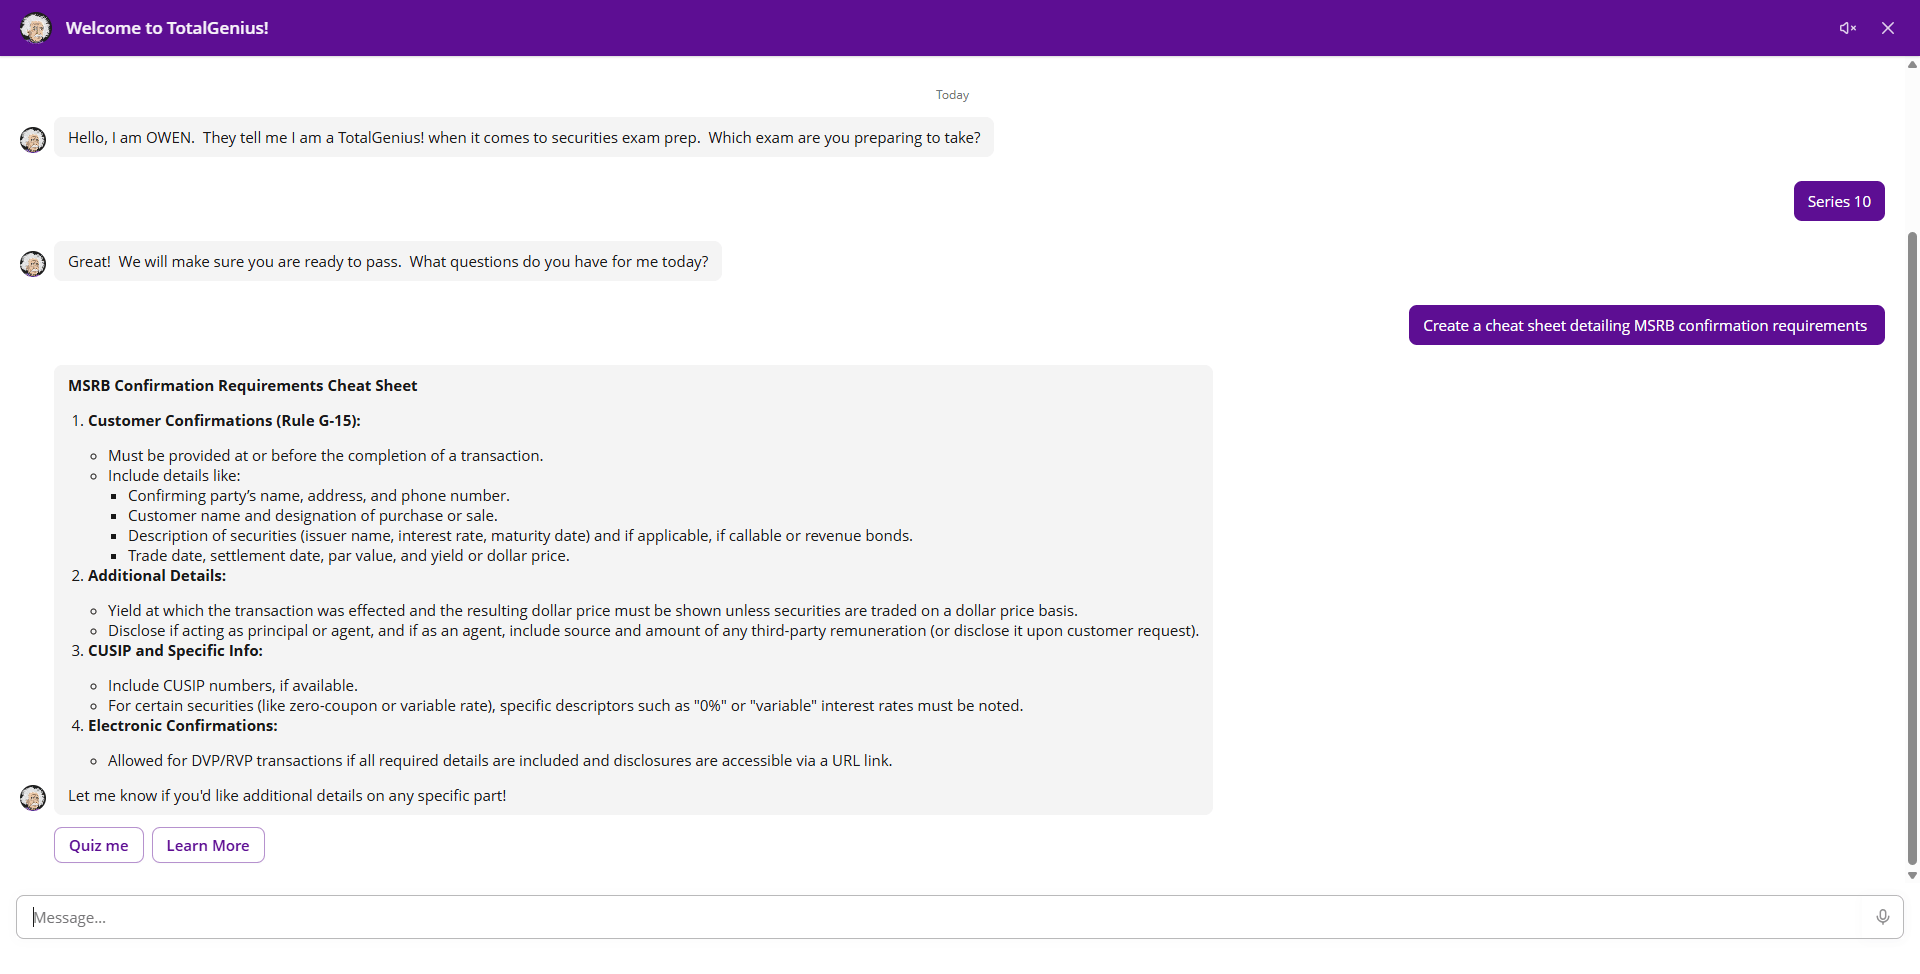Click the "Welcome to TotalGenius!" title

(x=167, y=28)
